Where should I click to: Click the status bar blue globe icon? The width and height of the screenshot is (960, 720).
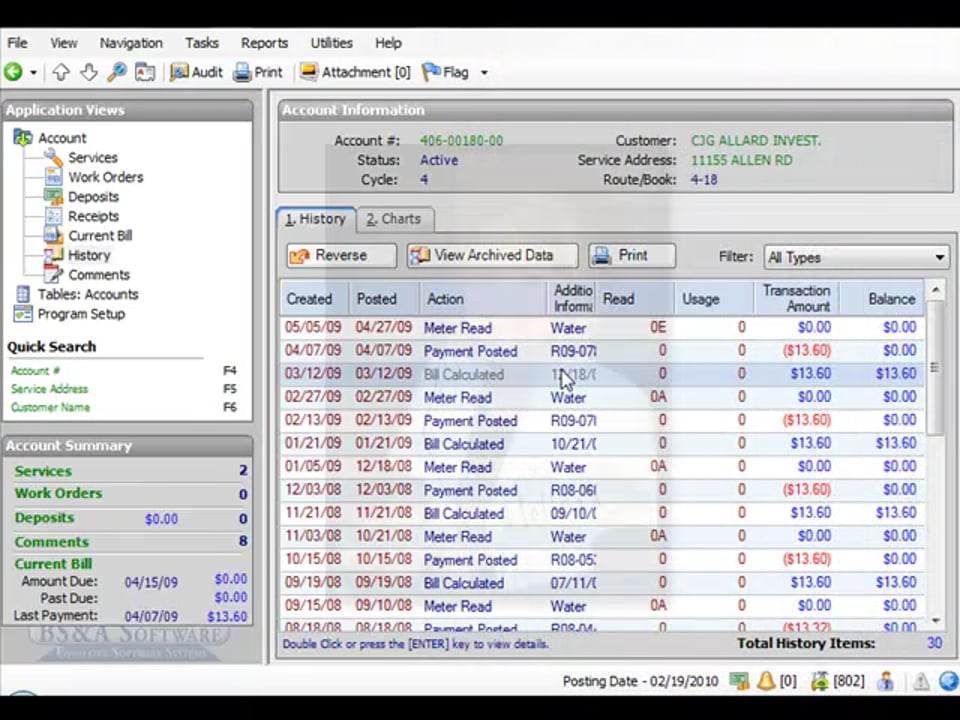click(x=948, y=681)
